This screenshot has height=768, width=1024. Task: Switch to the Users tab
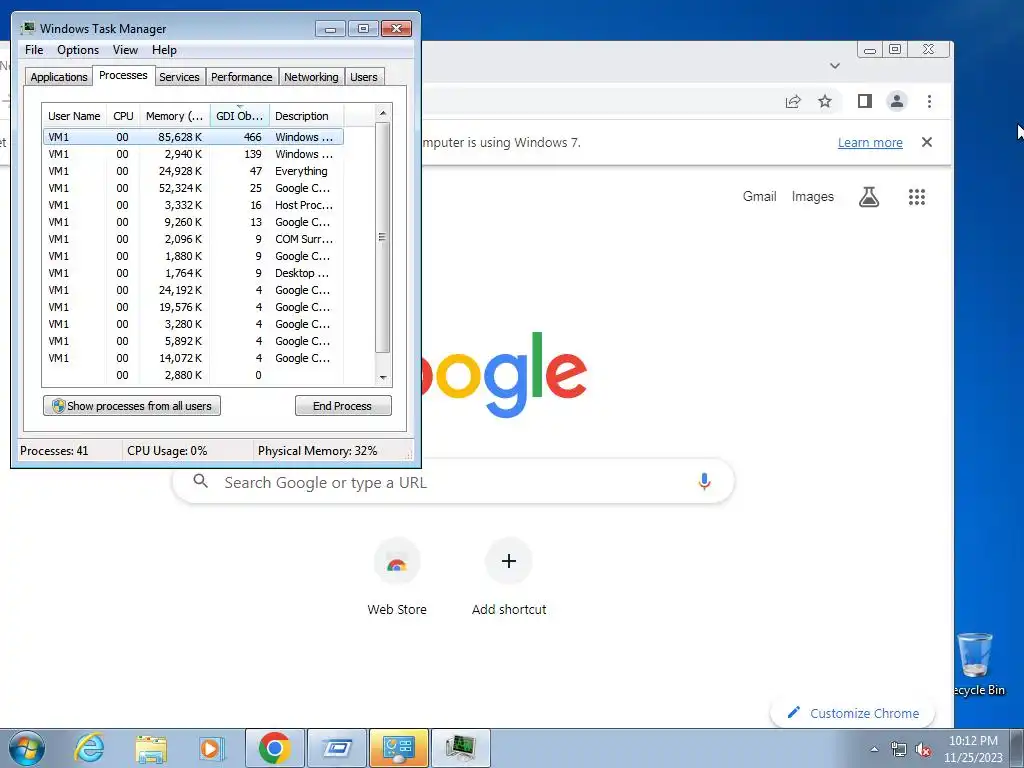coord(364,77)
